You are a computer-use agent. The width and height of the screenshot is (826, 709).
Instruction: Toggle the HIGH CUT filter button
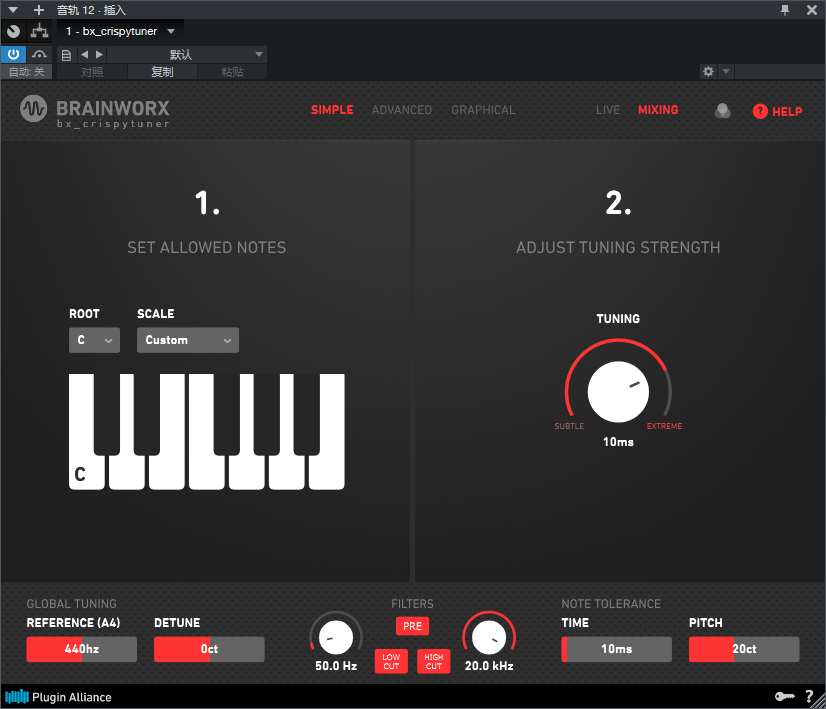click(434, 661)
